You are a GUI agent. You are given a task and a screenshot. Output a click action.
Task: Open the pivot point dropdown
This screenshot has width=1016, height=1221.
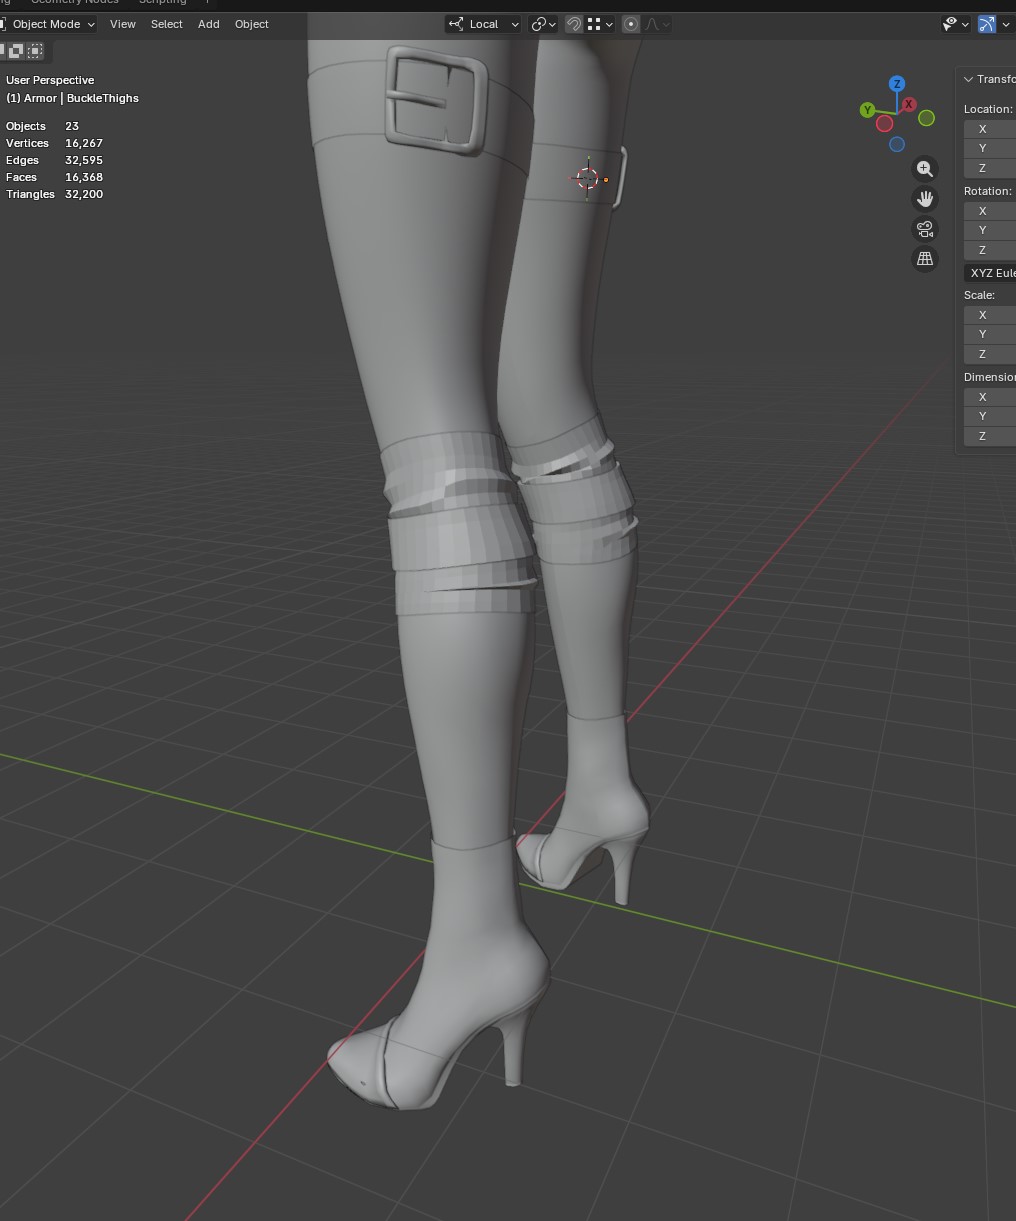point(543,24)
